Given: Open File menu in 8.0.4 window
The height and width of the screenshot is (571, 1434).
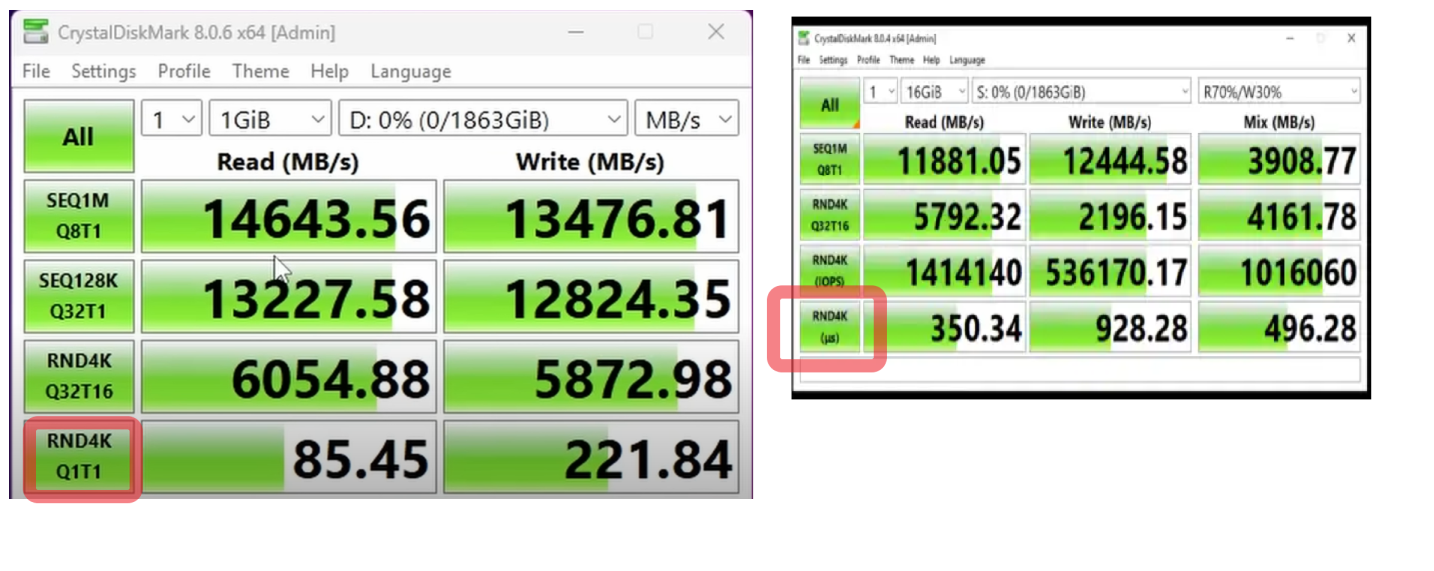Looking at the screenshot, I should coord(804,60).
